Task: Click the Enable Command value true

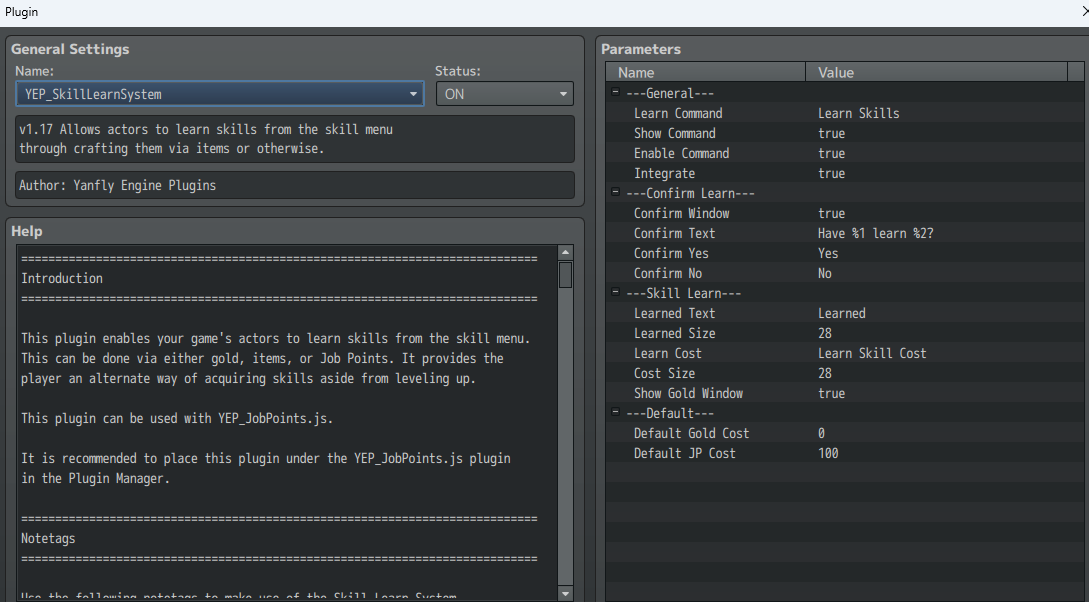Action: [x=831, y=153]
